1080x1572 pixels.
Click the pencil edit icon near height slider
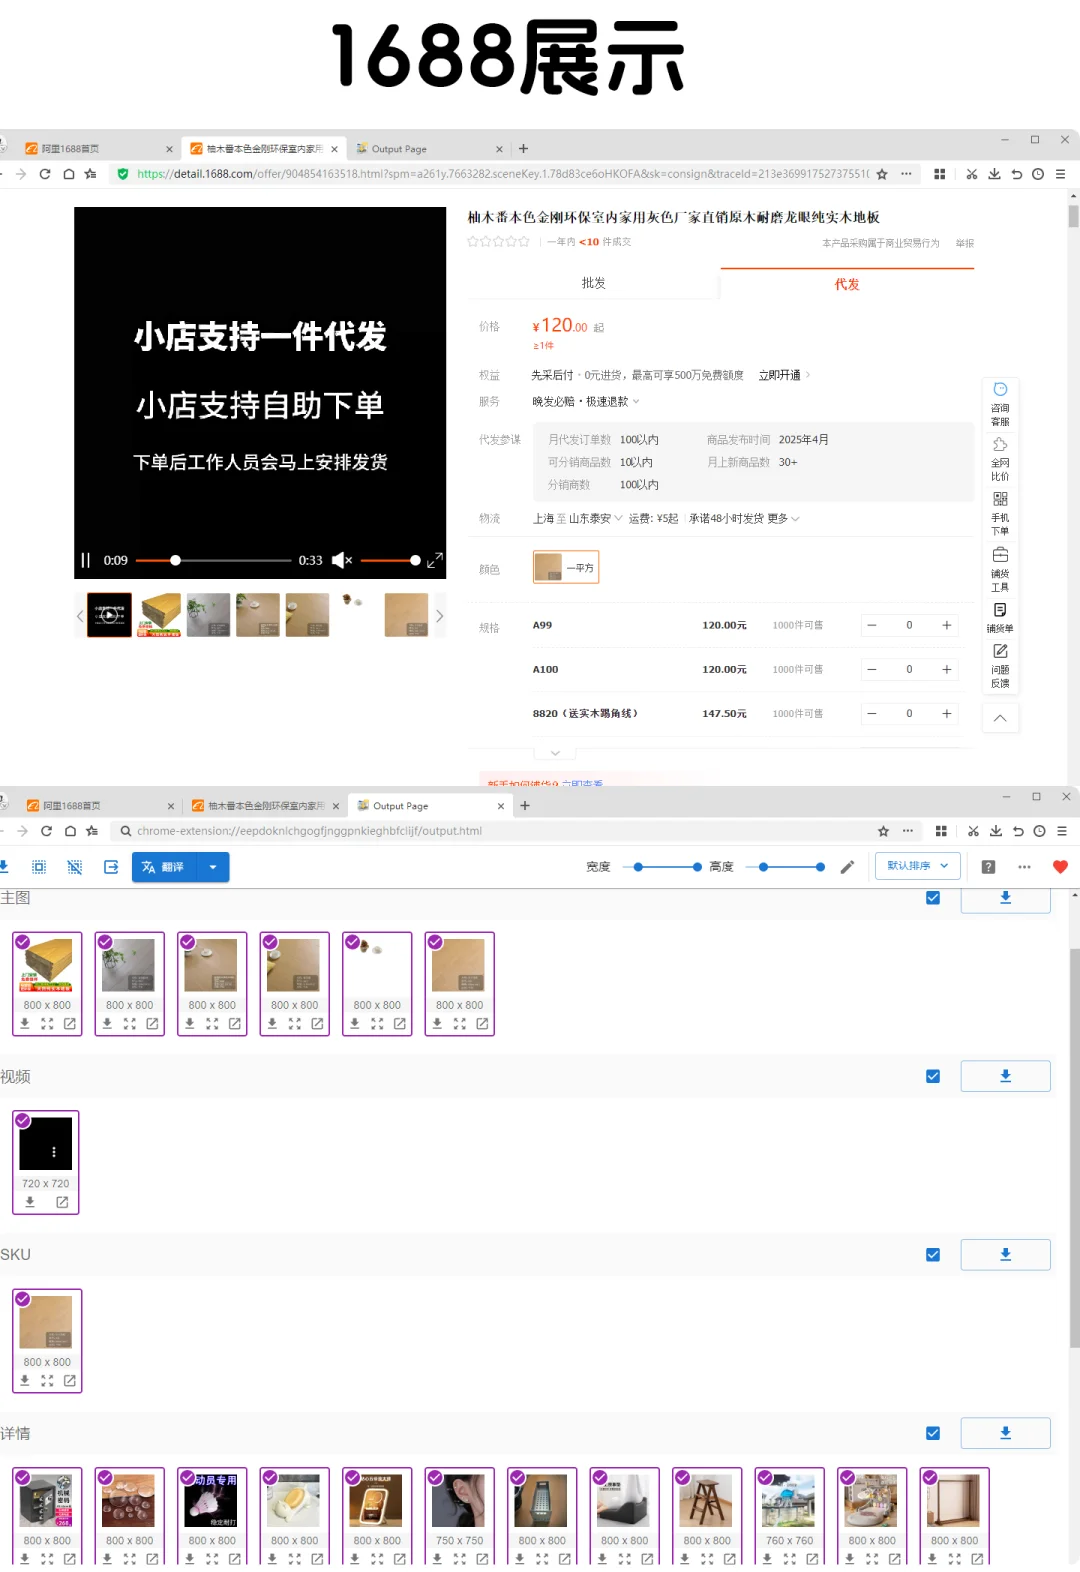[847, 867]
